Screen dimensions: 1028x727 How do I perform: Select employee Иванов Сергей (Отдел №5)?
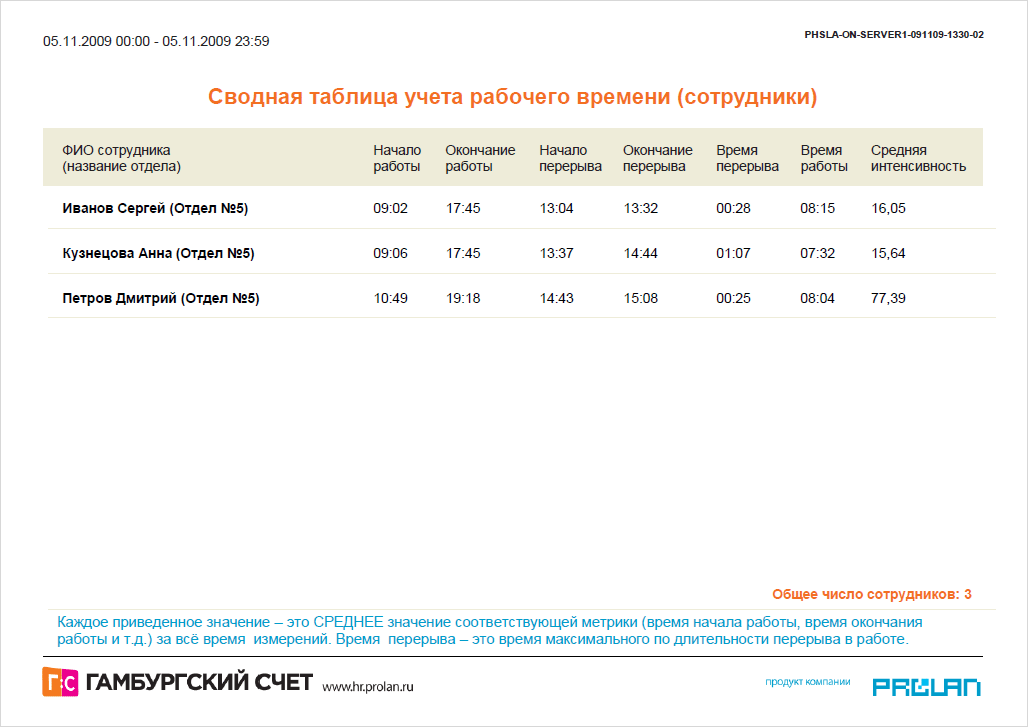coord(155,208)
